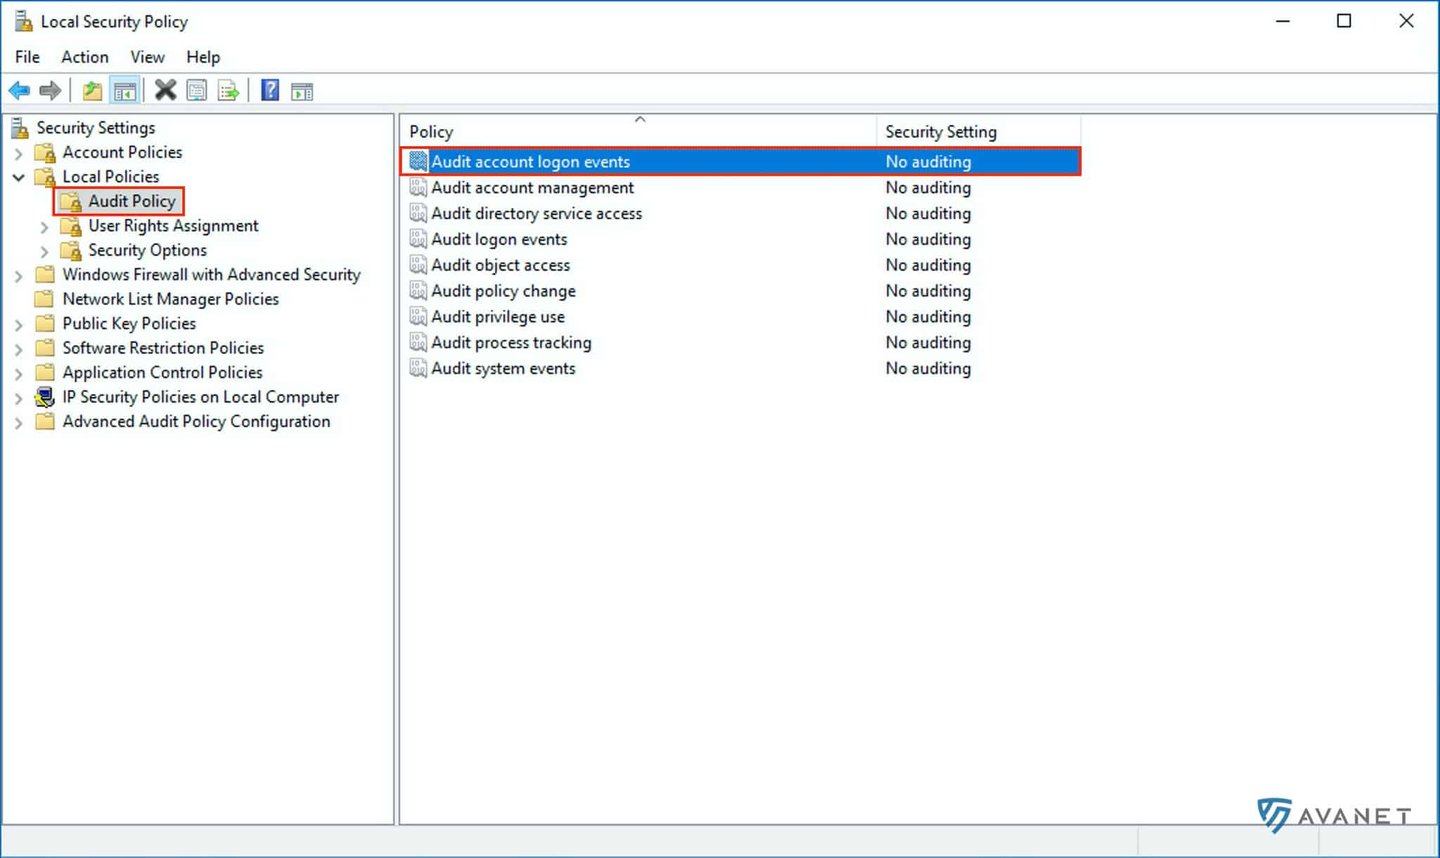Click the Audit logon events policy icon

coord(418,239)
